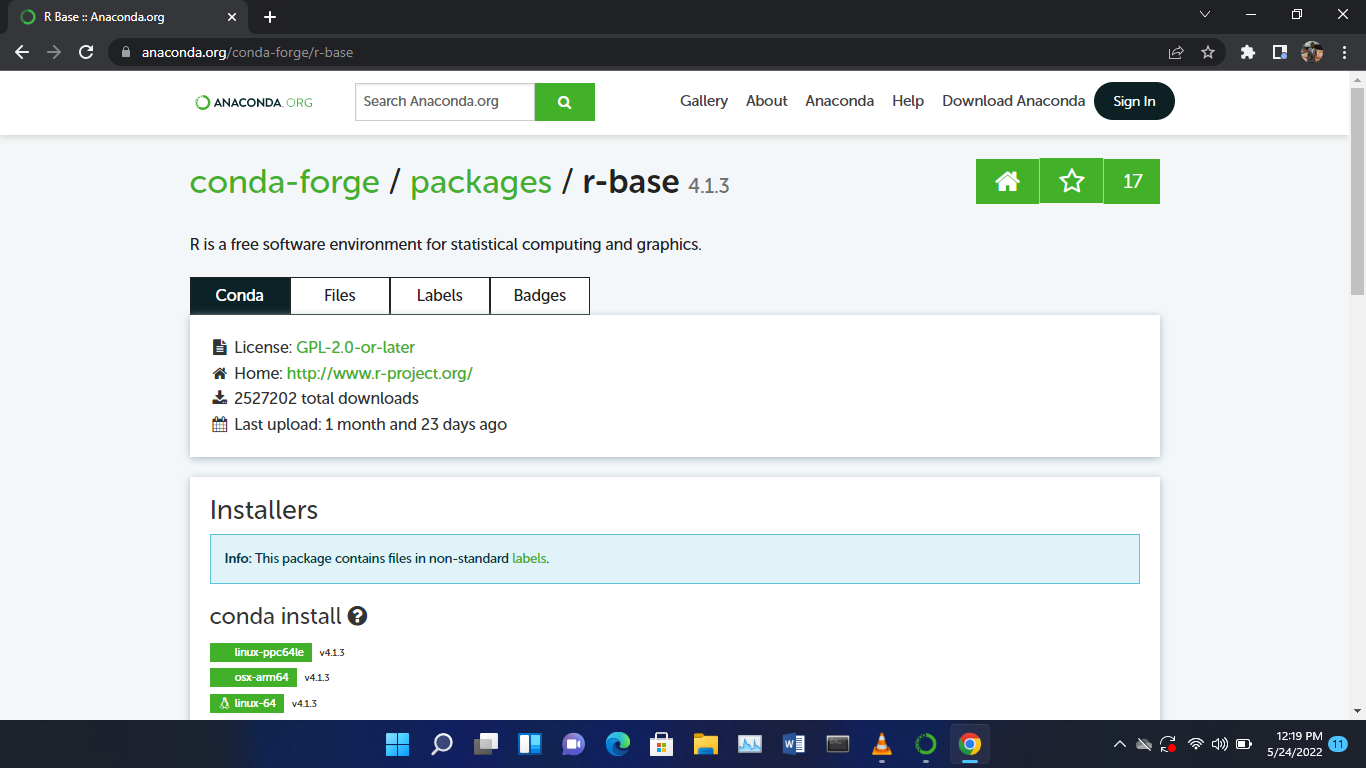Focus the Search Anaconda.org field
The image size is (1366, 768).
click(x=445, y=102)
